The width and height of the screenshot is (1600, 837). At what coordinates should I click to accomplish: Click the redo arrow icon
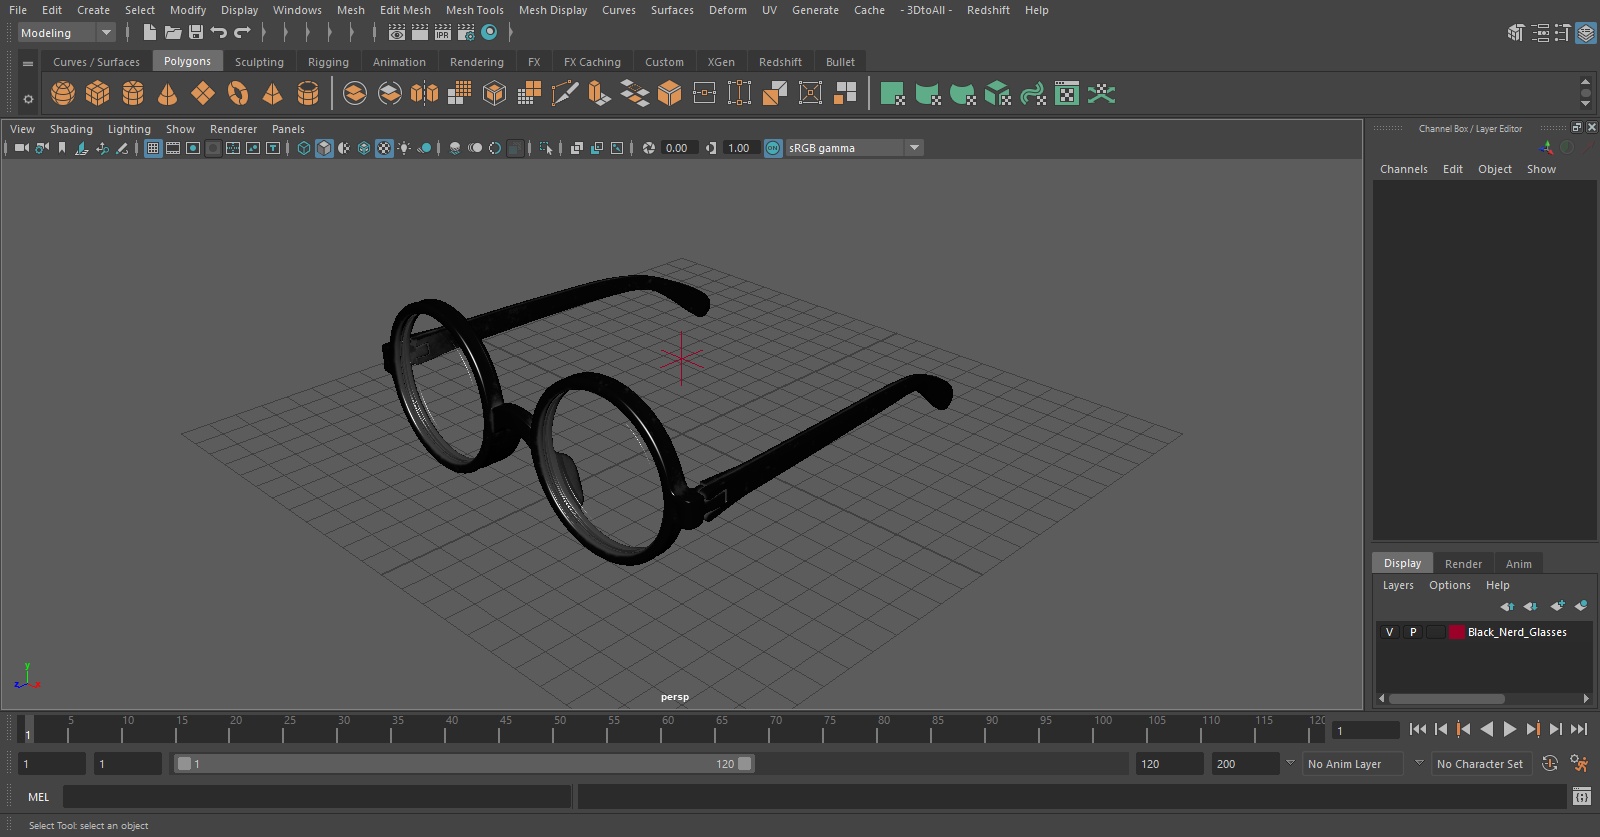click(x=242, y=33)
